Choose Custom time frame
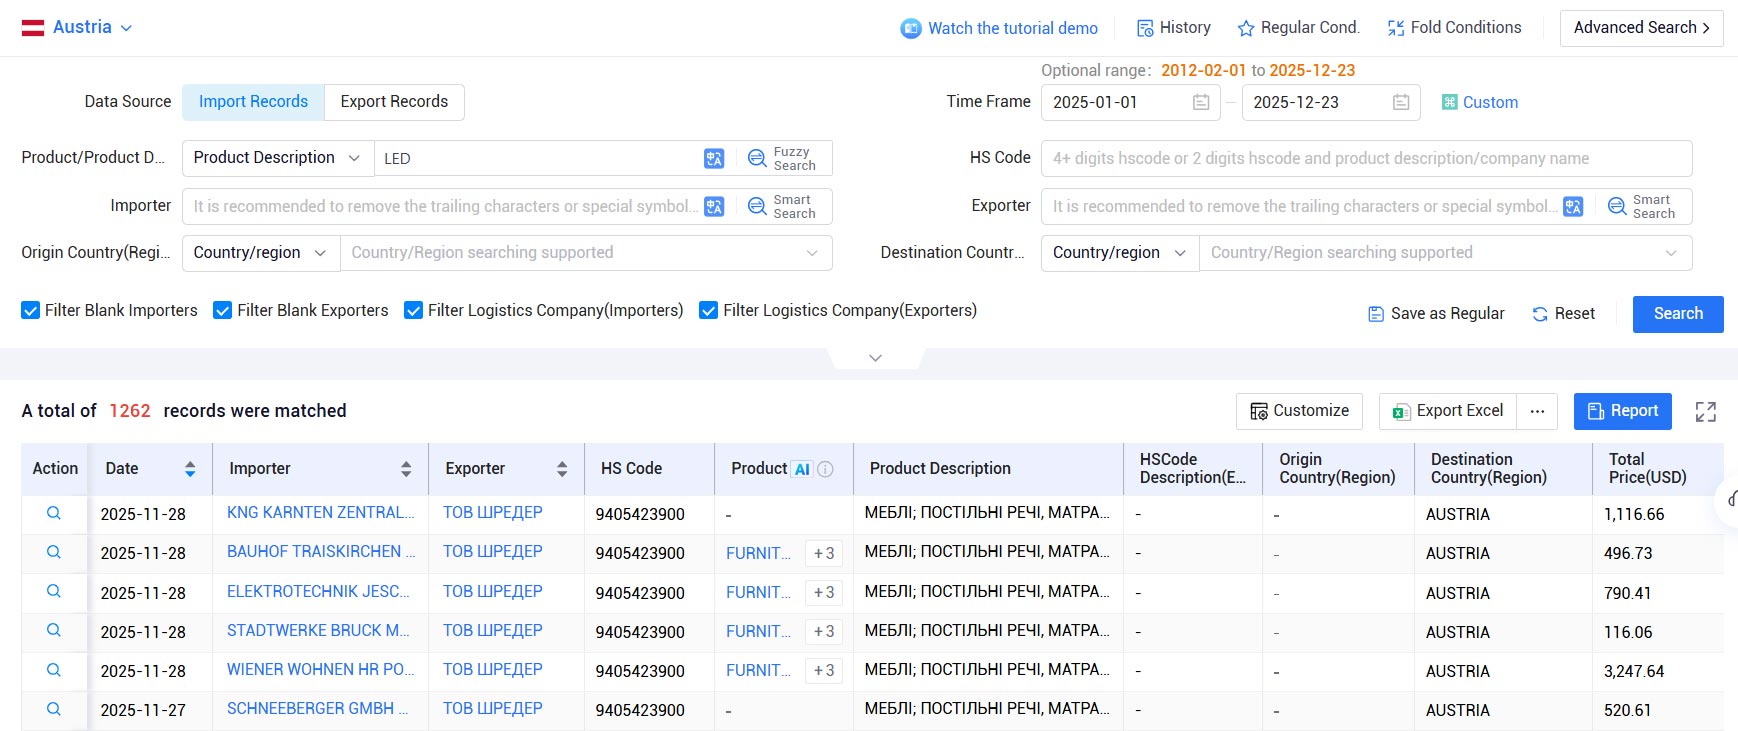 pyautogui.click(x=1479, y=102)
